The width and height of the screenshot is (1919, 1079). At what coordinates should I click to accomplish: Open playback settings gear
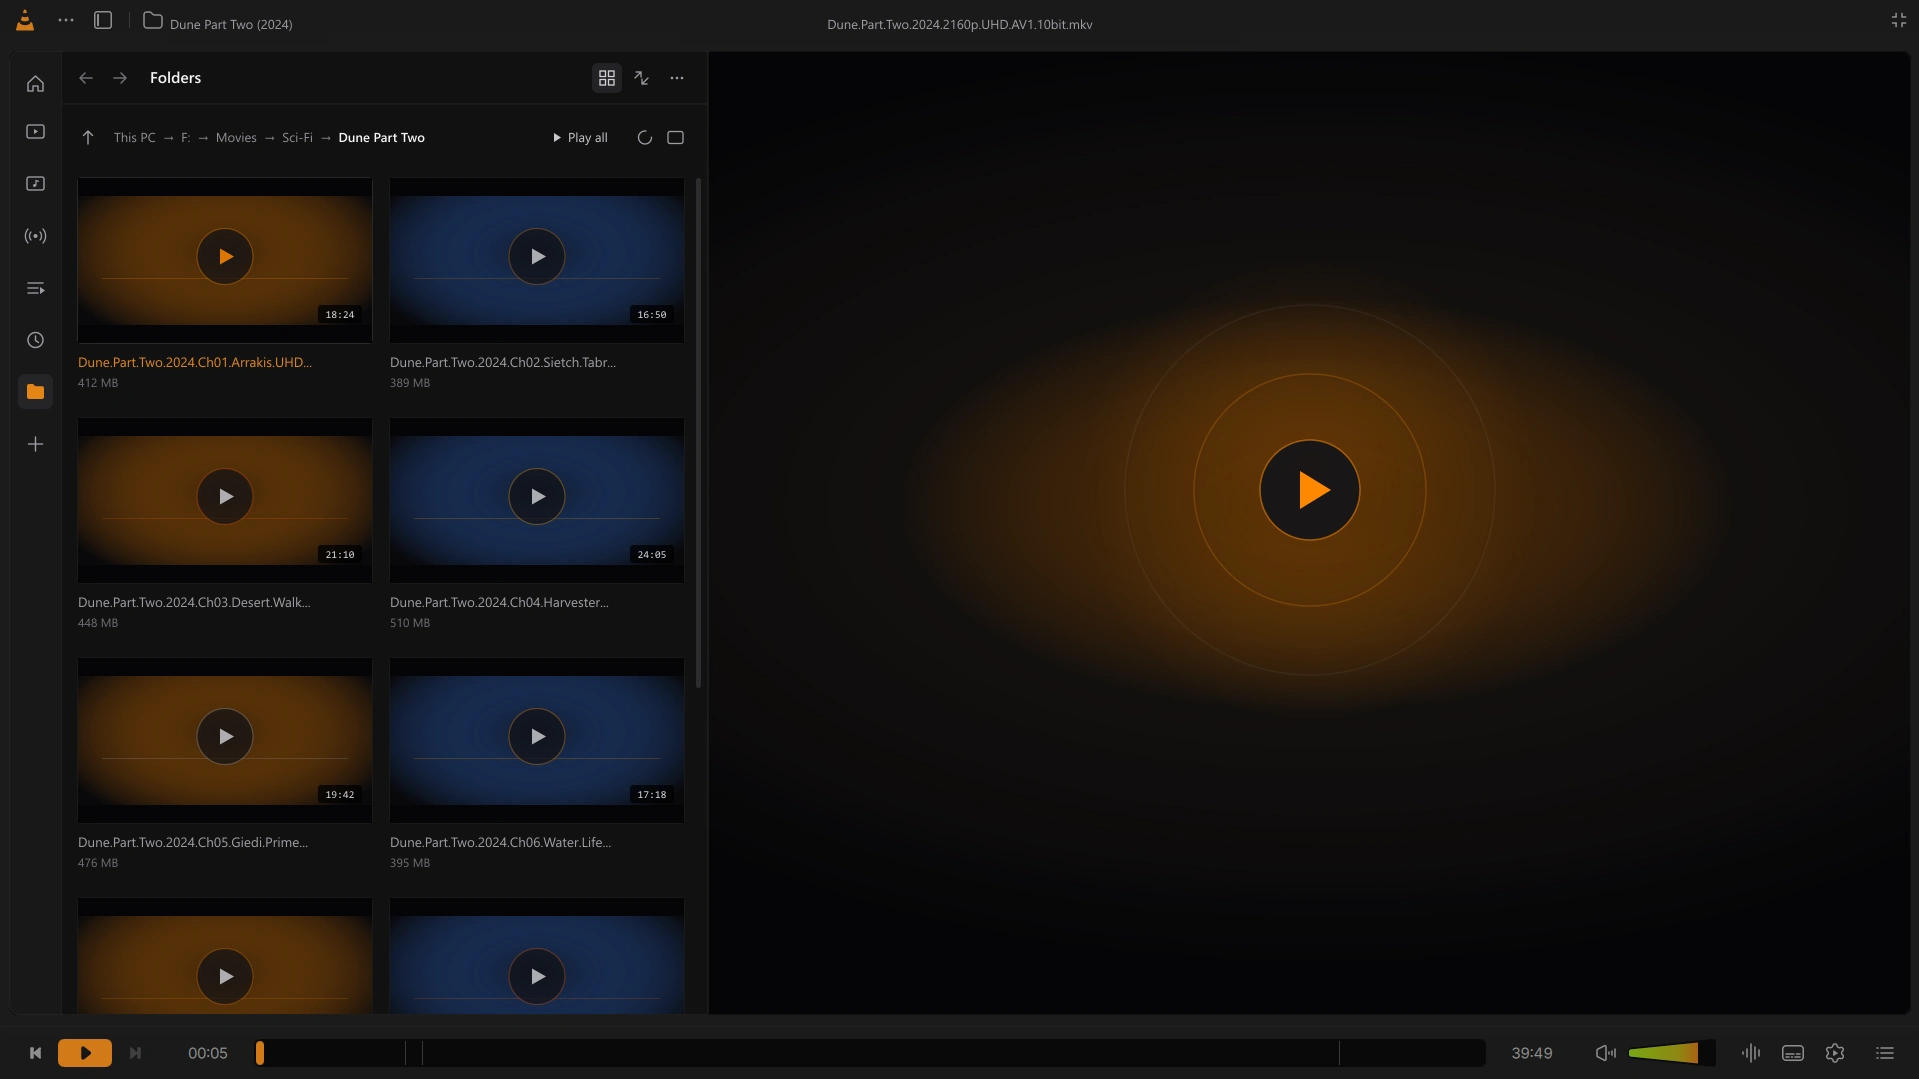1835,1053
